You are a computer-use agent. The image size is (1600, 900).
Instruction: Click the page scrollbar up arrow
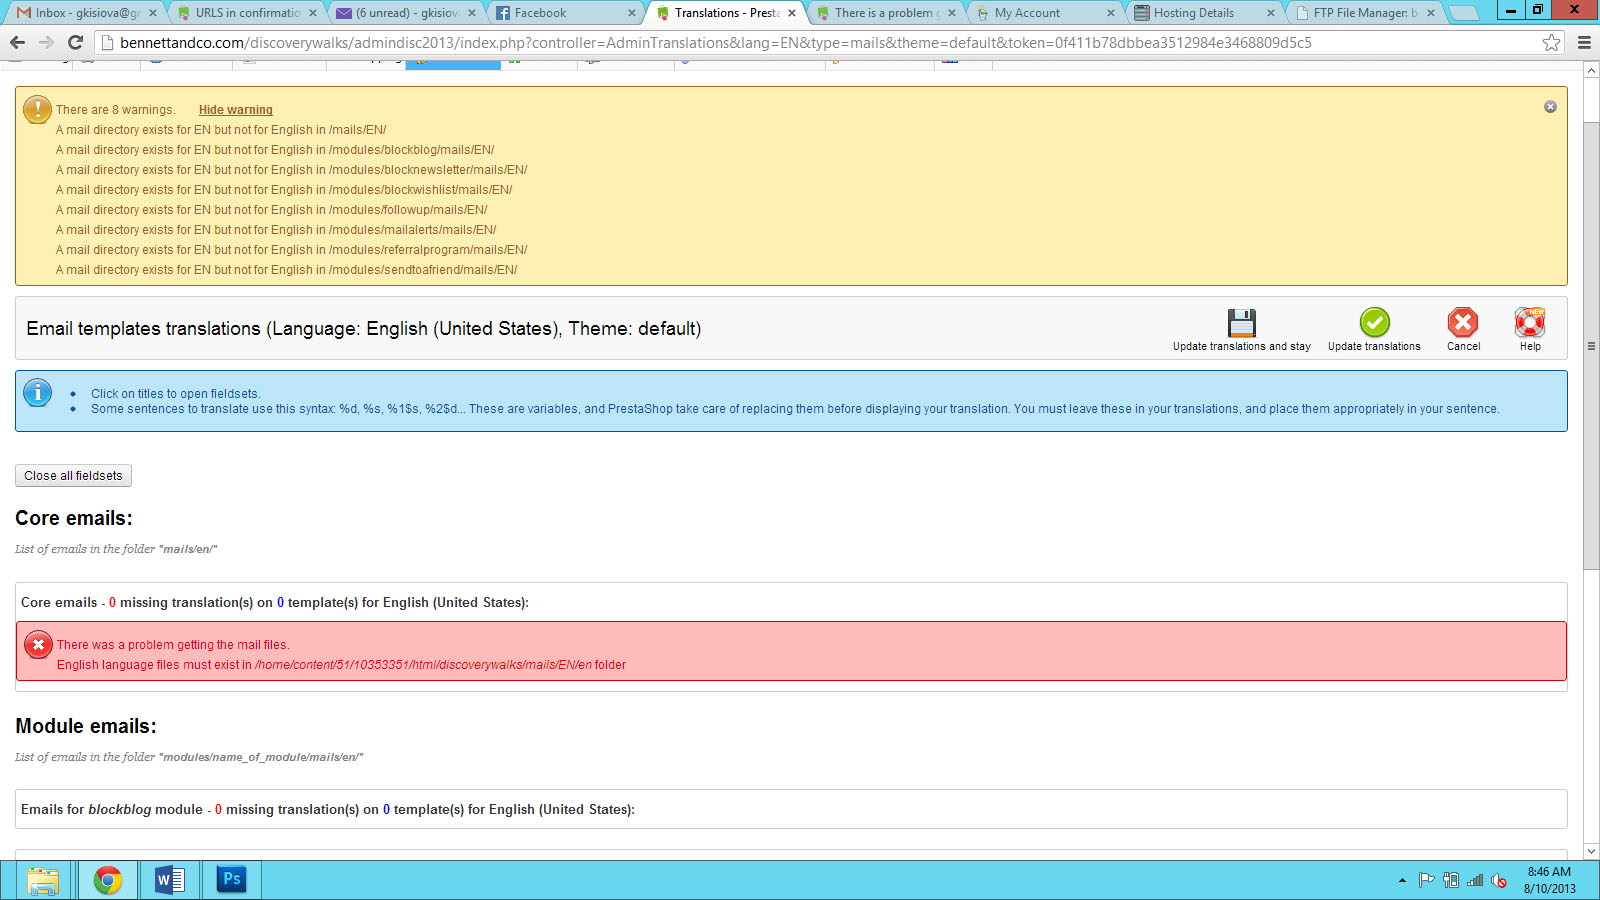1591,70
